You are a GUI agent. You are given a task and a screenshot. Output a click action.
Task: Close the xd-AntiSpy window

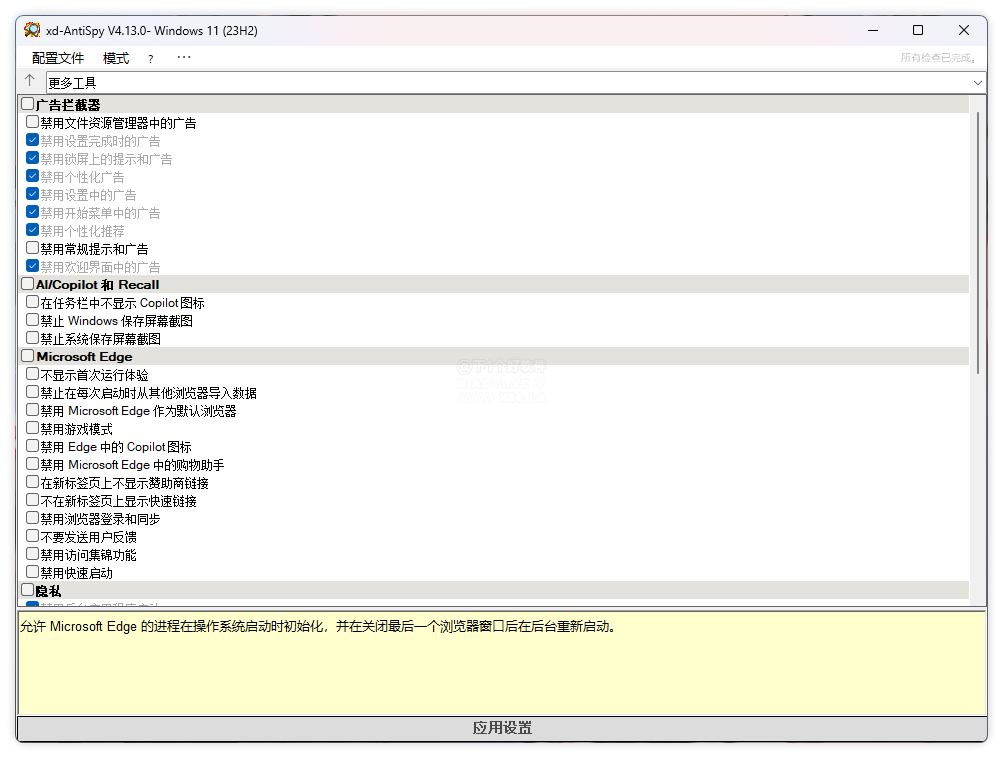click(x=964, y=30)
